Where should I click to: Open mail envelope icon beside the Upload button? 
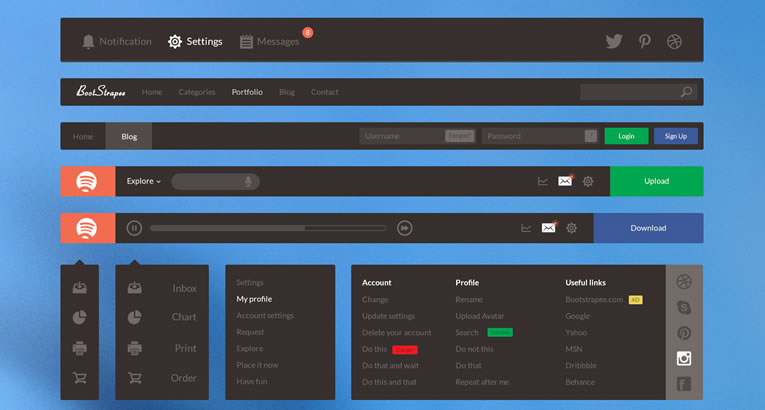tap(565, 181)
